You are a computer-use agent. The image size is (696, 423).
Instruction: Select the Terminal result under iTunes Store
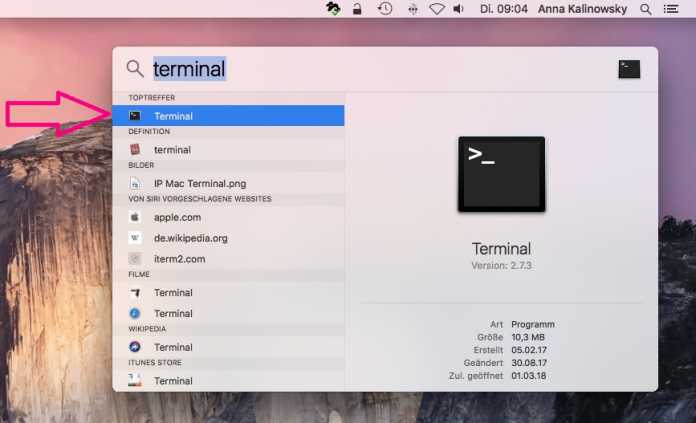173,381
